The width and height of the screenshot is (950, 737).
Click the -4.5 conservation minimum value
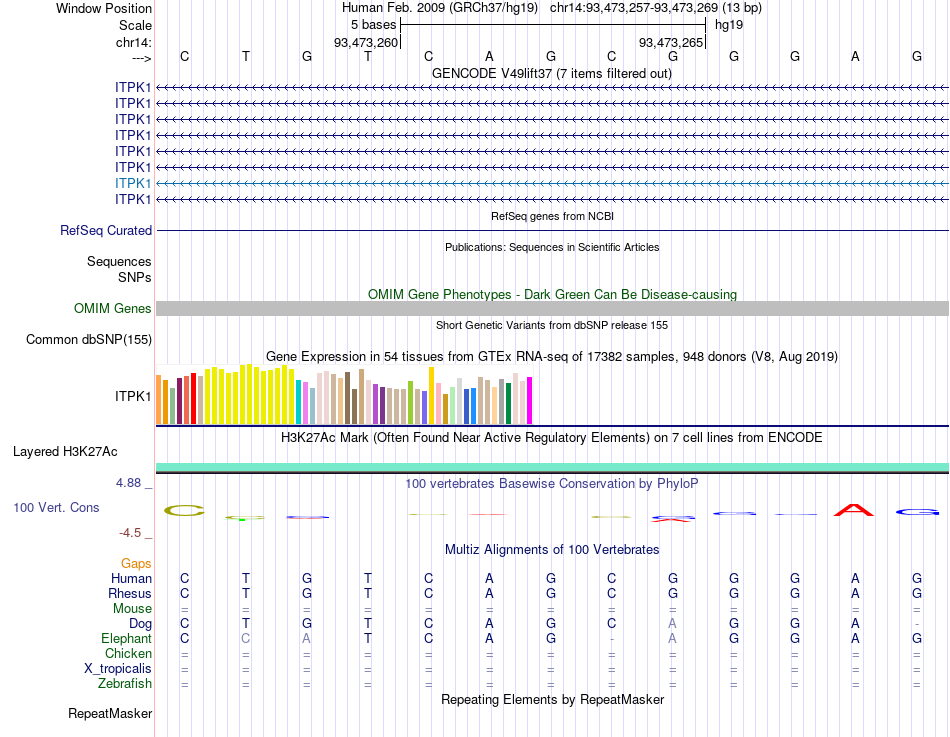[130, 533]
